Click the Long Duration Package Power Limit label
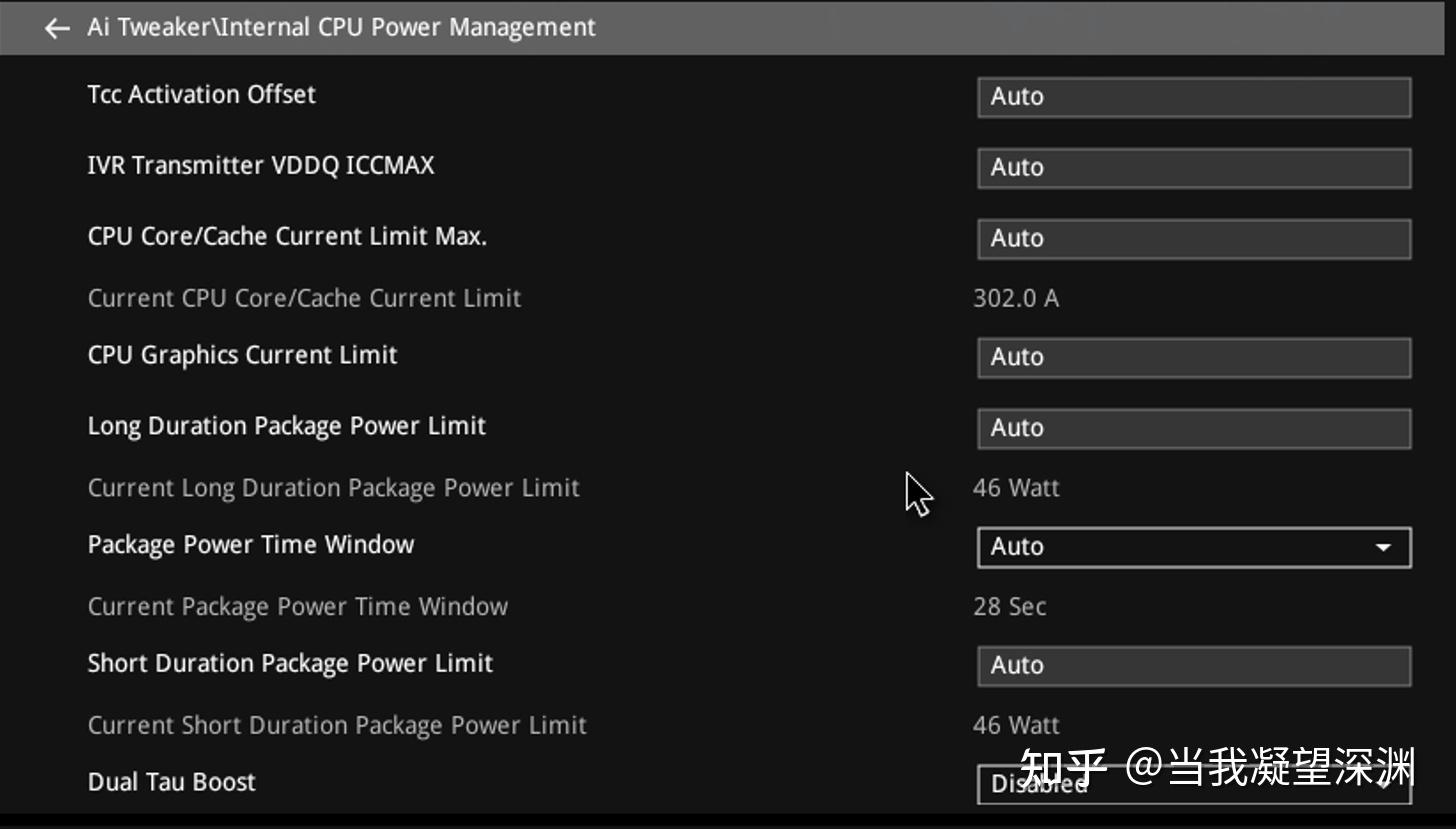This screenshot has height=829, width=1456. pos(286,426)
